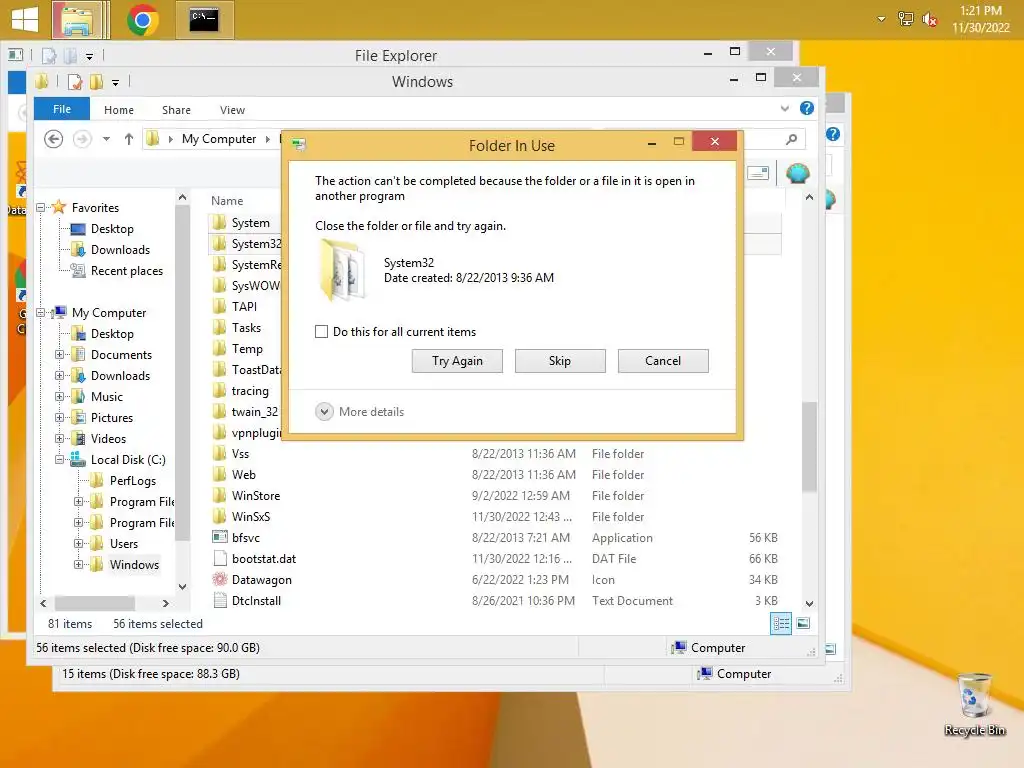1024x768 pixels.
Task: Expand the ribbon chevron
Action: (785, 108)
